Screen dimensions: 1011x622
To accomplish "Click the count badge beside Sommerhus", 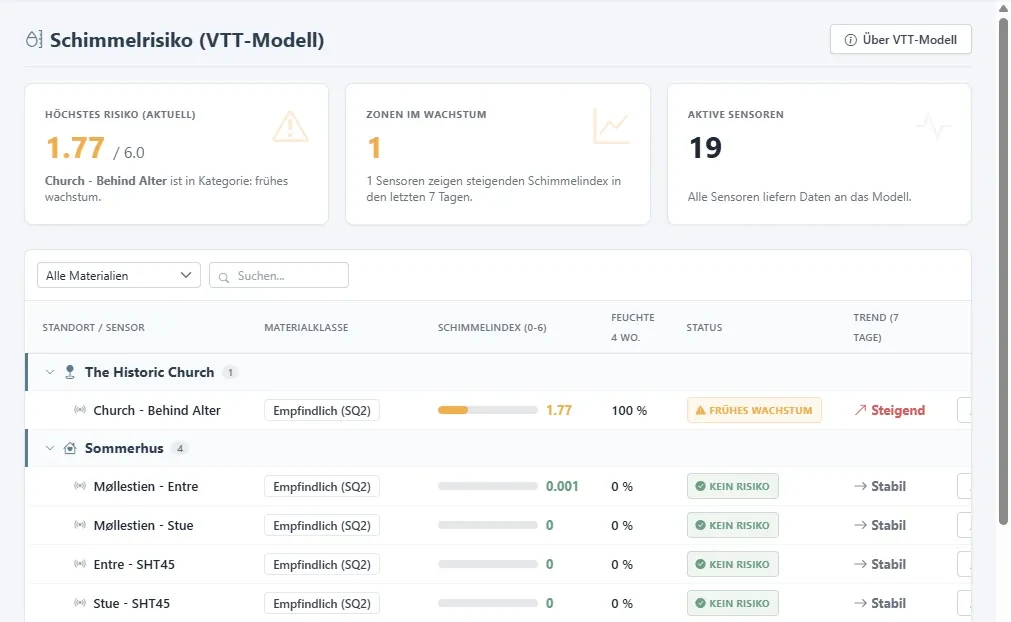I will point(180,448).
